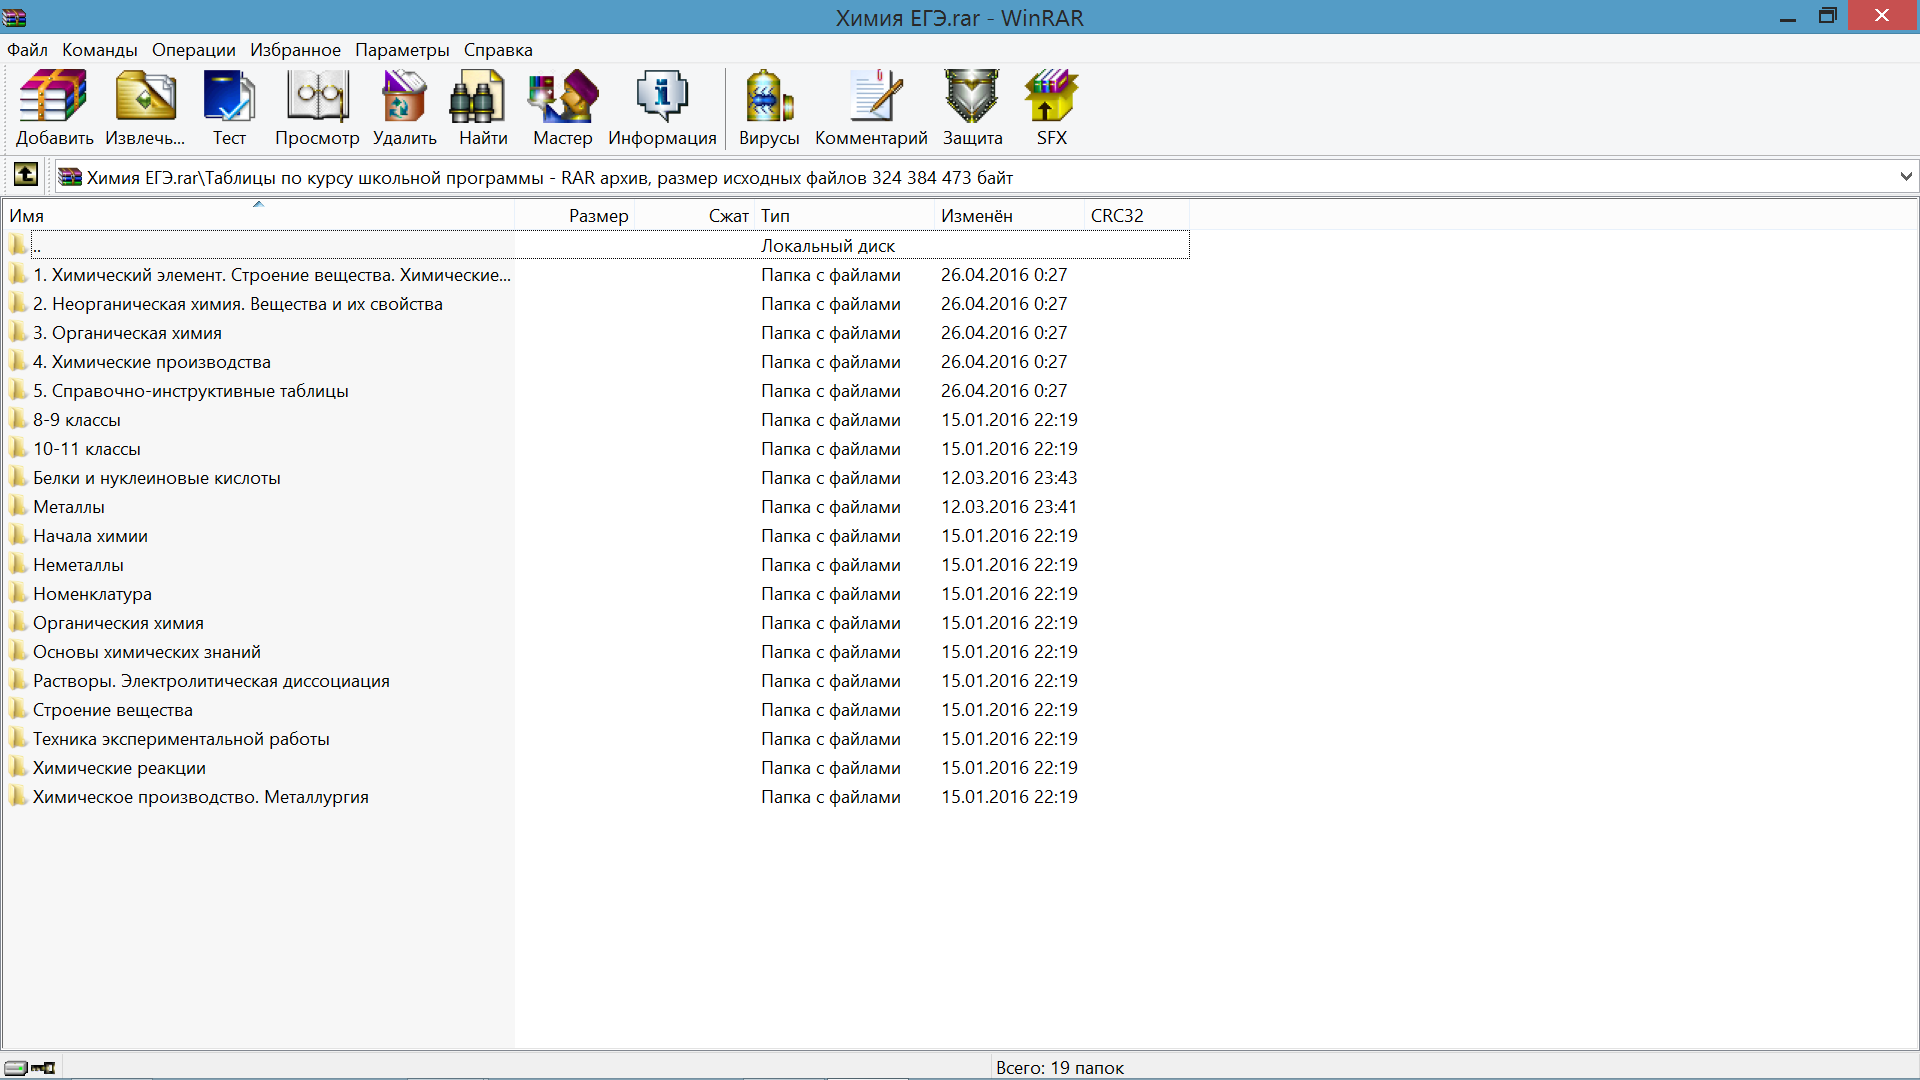
Task: Select the parent directory ".." entry
Action: click(36, 246)
